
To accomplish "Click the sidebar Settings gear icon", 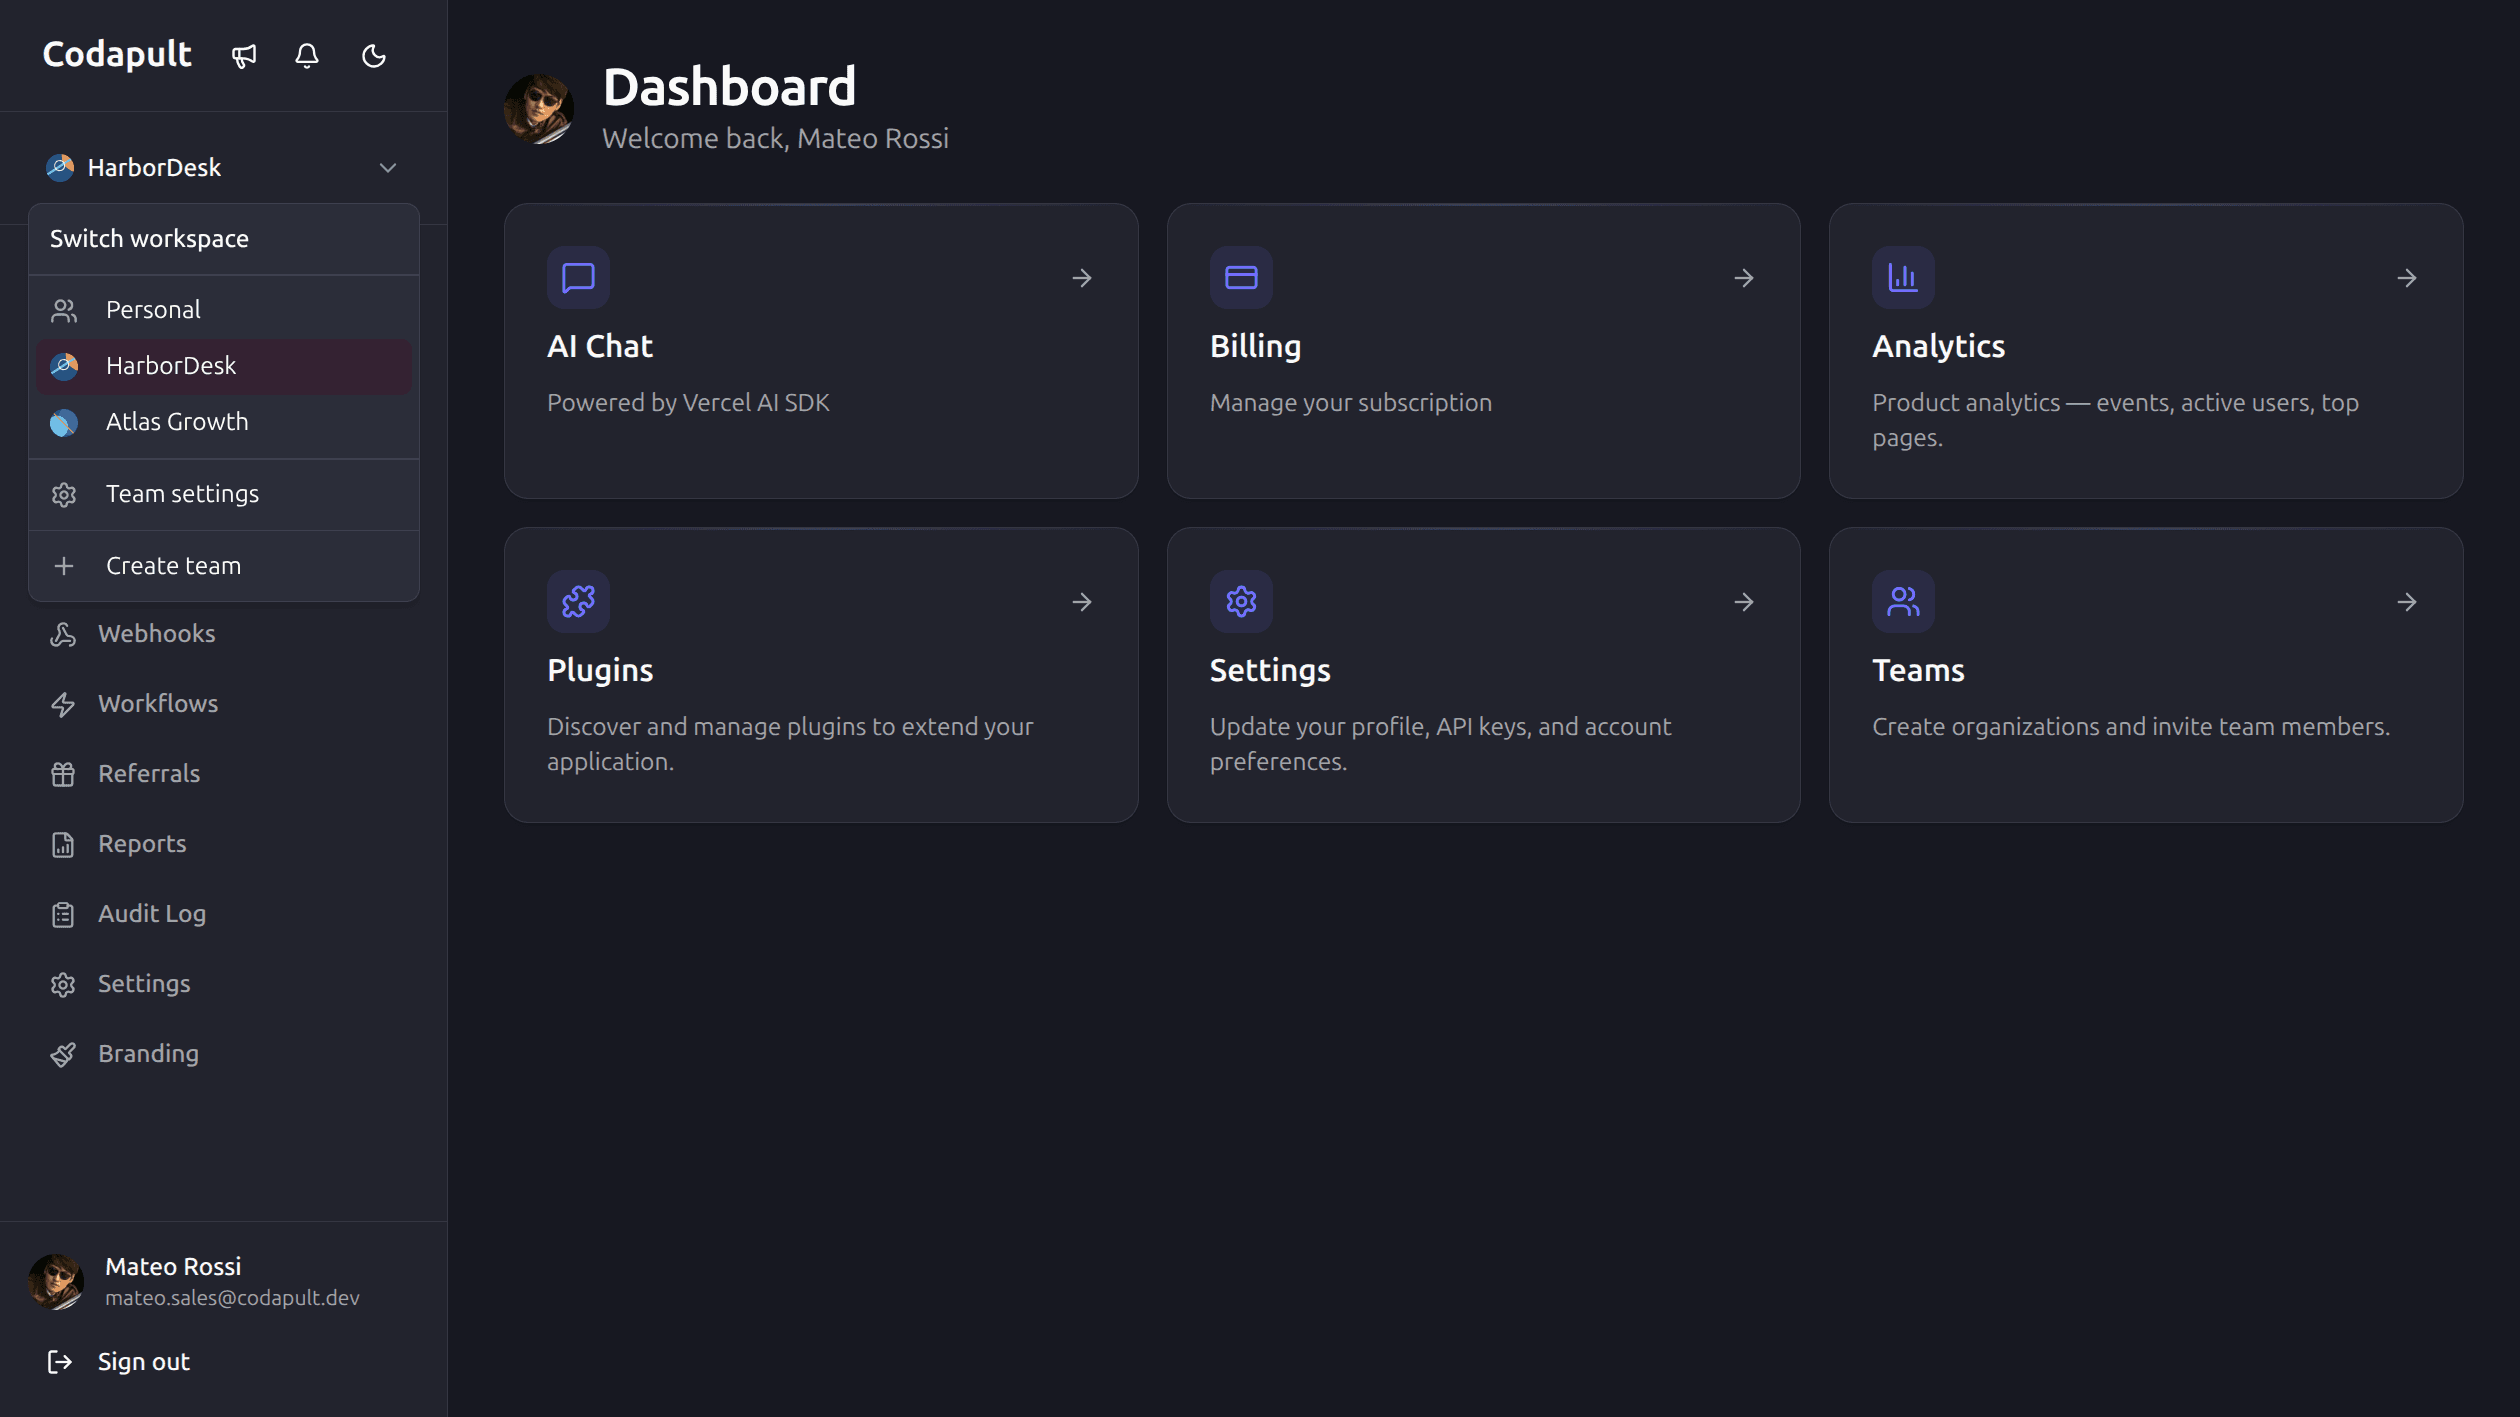I will [63, 985].
